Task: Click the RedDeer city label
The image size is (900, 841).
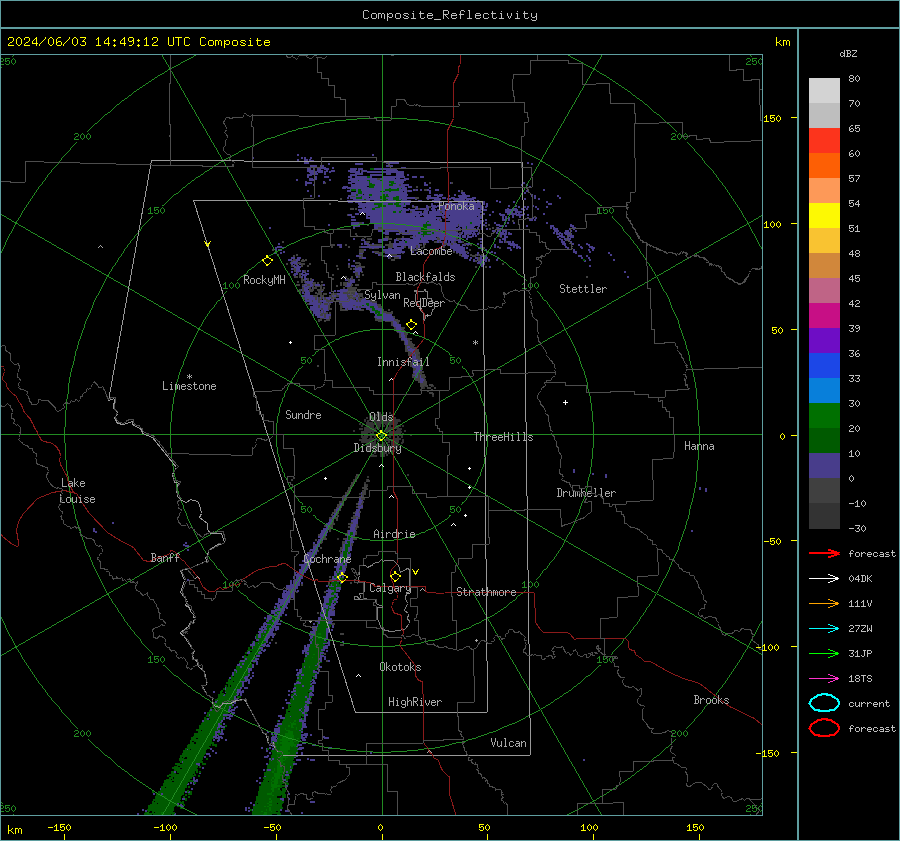Action: (424, 303)
